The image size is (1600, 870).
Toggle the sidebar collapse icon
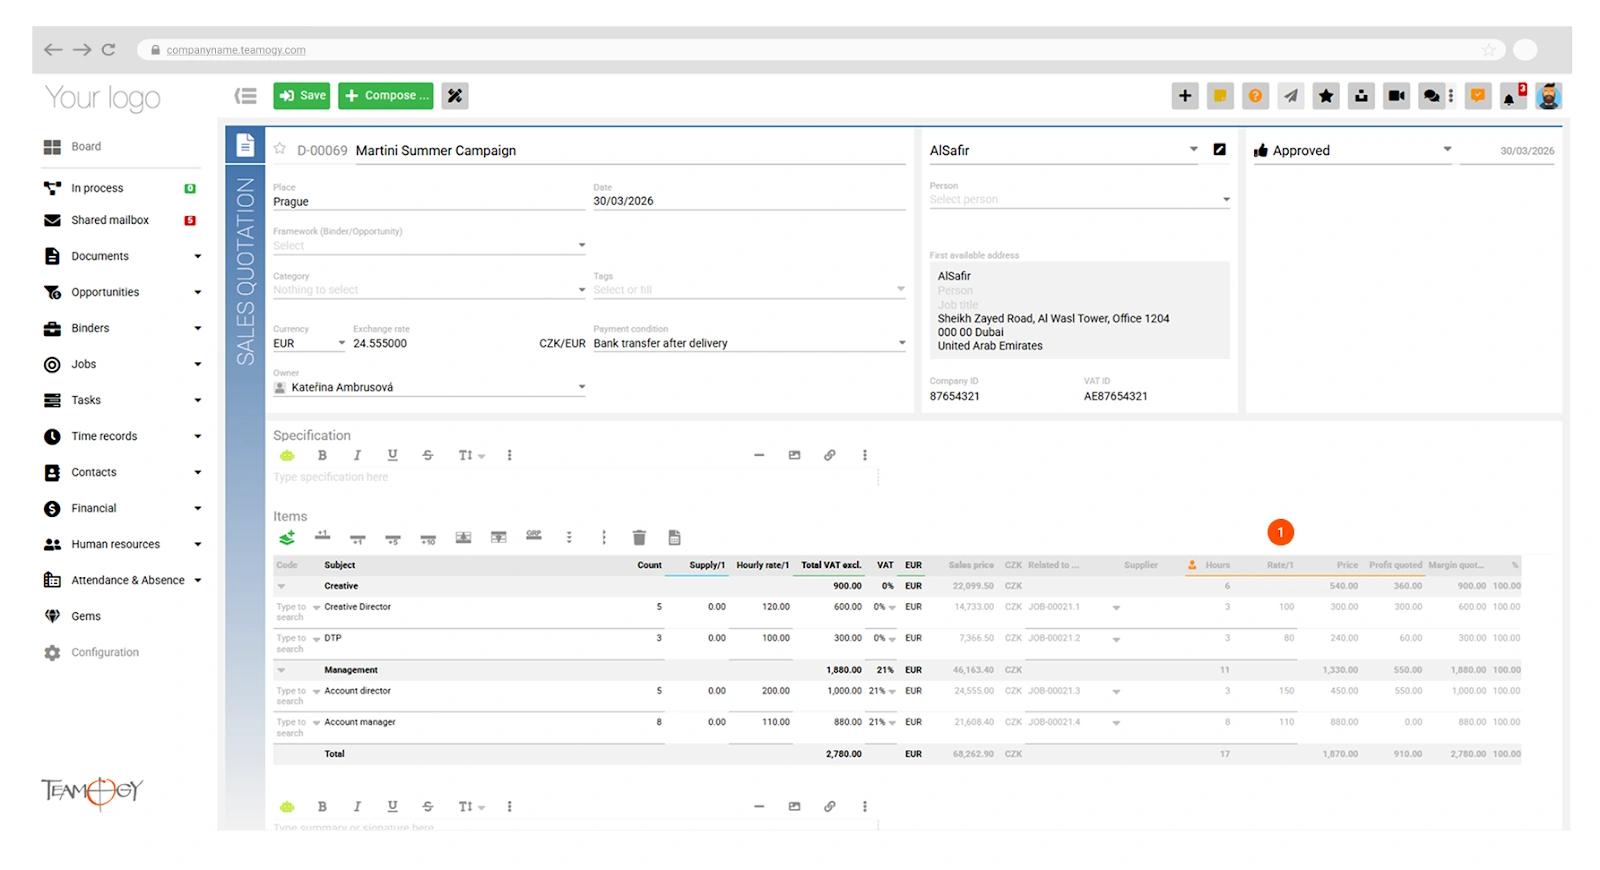(x=245, y=96)
